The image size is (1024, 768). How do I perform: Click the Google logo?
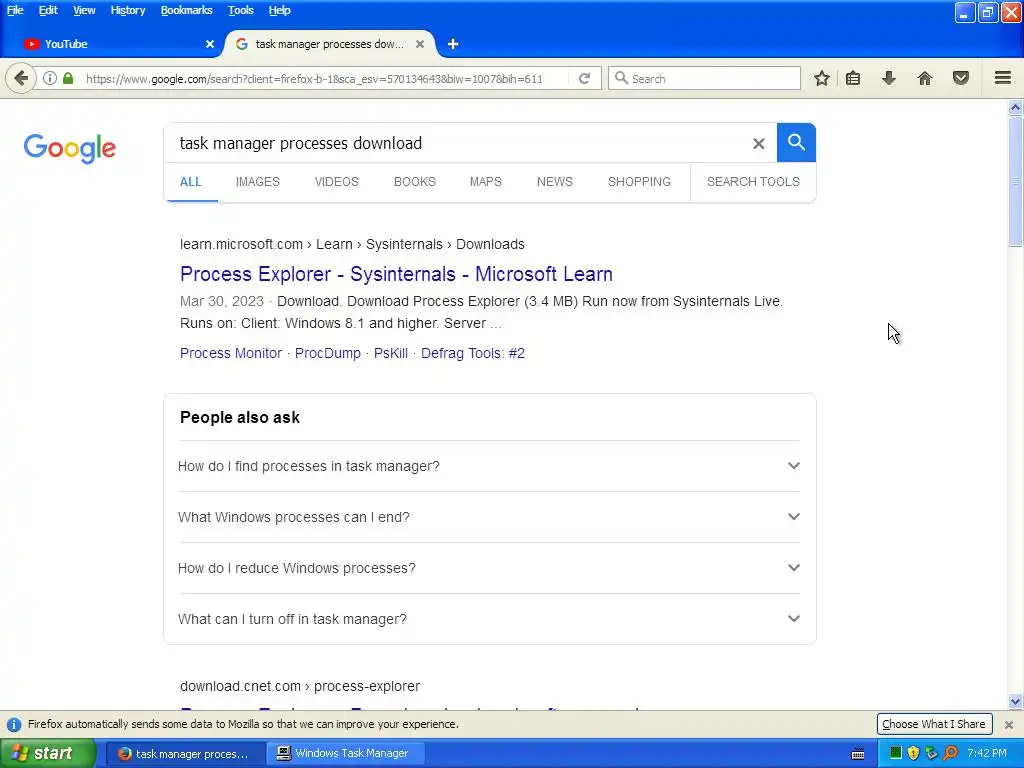pos(69,148)
